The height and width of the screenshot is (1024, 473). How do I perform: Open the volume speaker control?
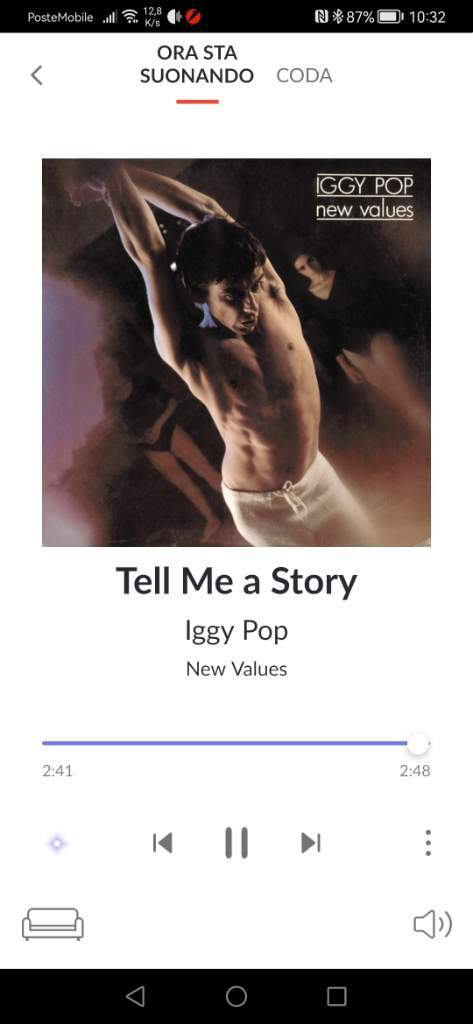[x=432, y=925]
